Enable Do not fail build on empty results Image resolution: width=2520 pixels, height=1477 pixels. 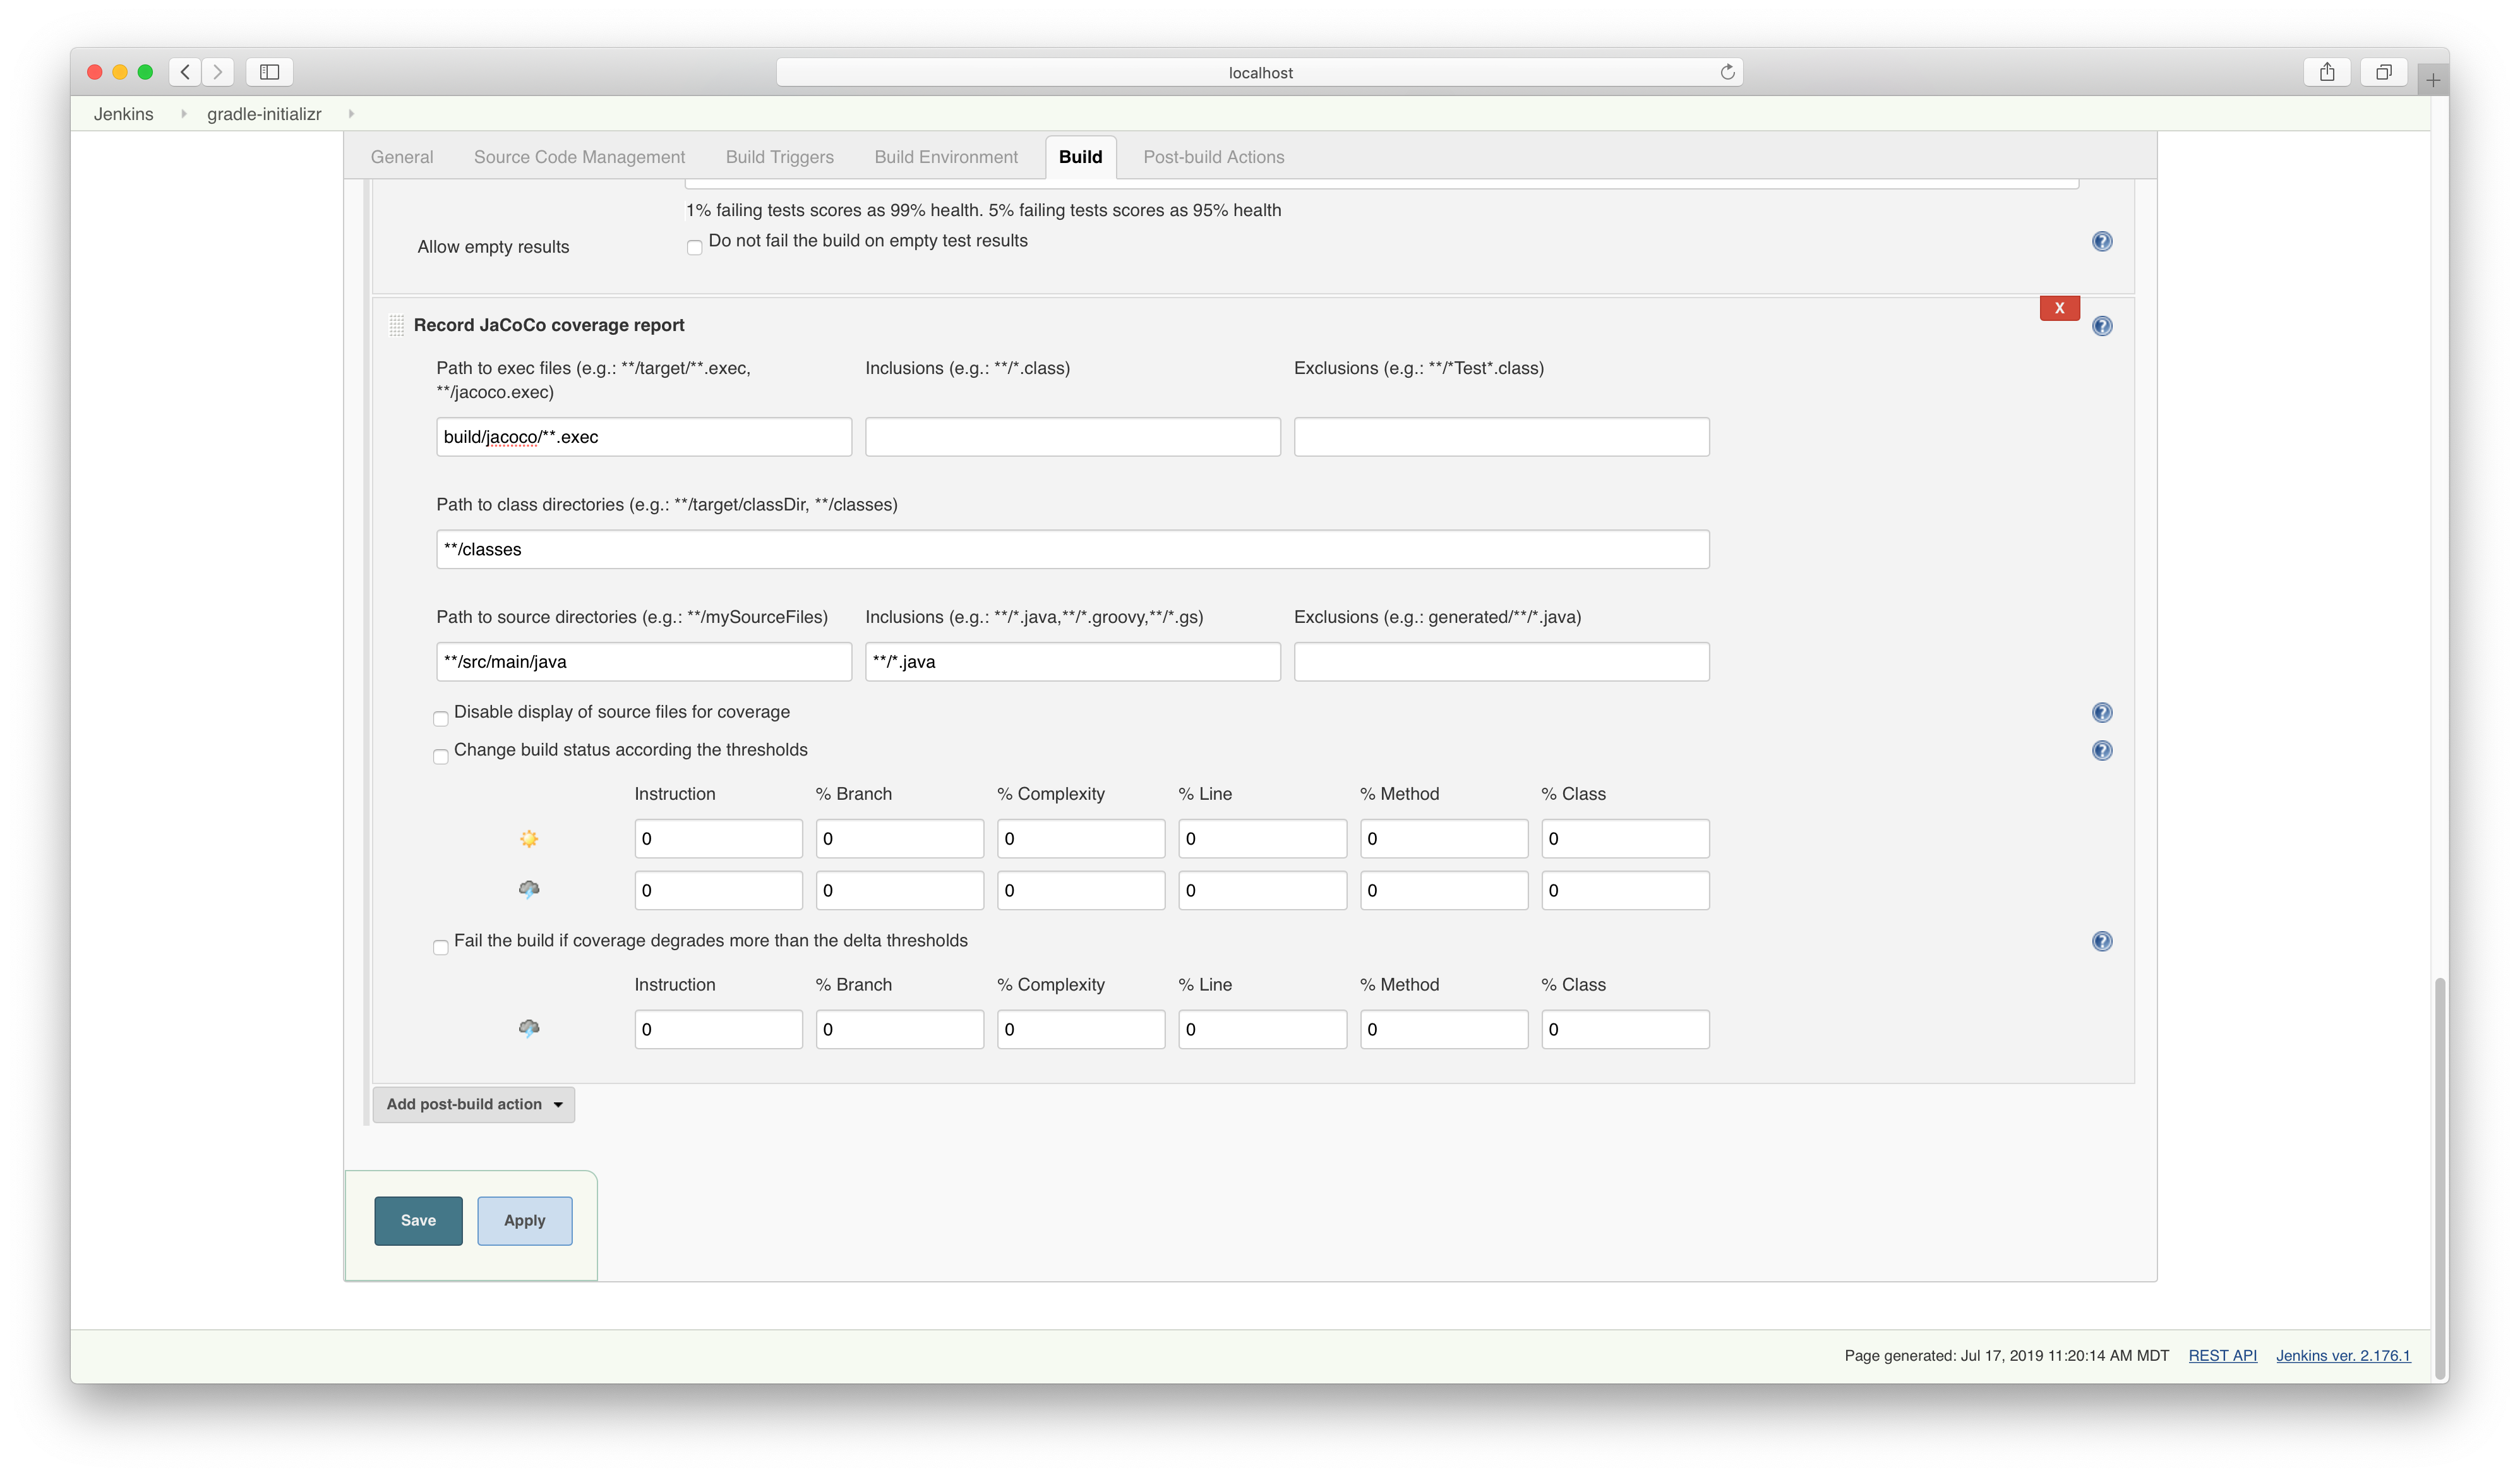tap(695, 247)
